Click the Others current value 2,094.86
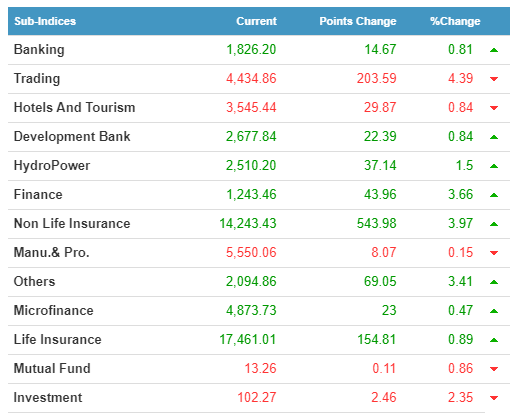 [x=251, y=282]
